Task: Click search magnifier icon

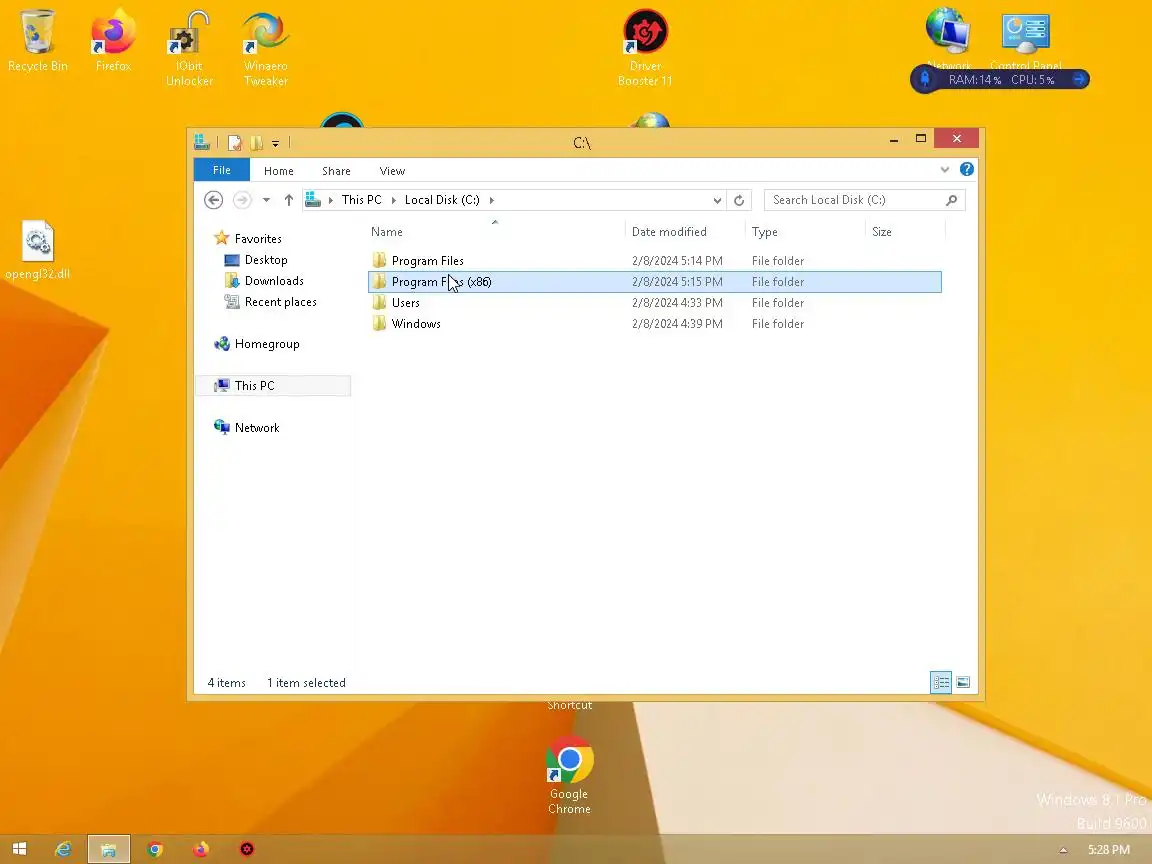Action: point(951,200)
